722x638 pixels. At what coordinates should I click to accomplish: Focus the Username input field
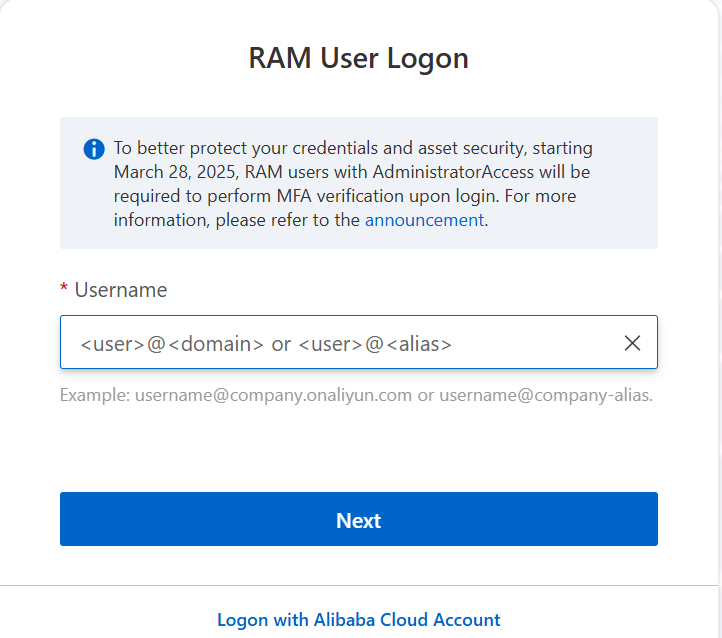pos(340,343)
